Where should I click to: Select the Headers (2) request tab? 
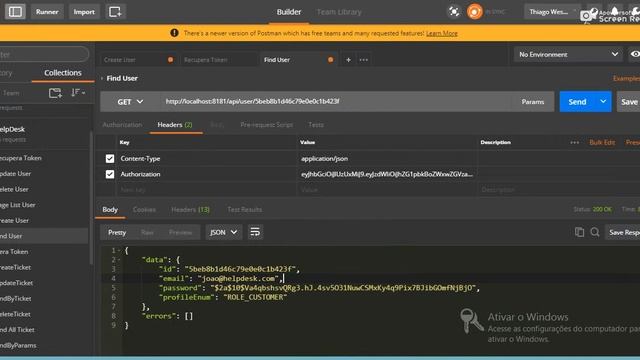(x=175, y=125)
